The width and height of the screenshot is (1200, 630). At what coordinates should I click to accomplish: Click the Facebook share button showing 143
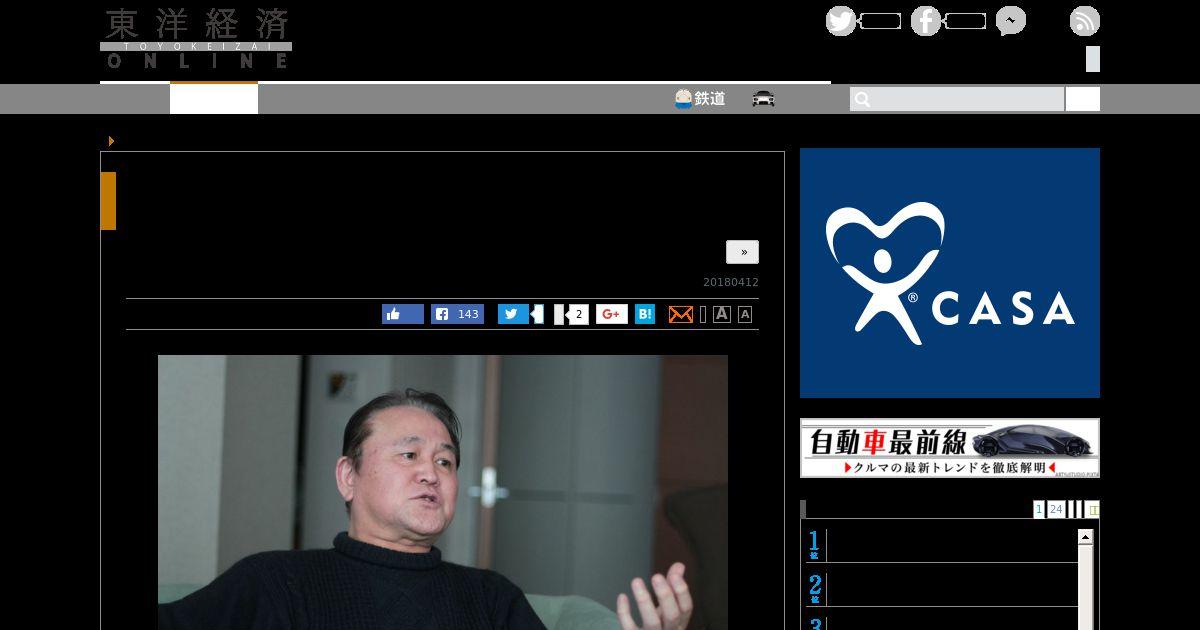tap(457, 314)
